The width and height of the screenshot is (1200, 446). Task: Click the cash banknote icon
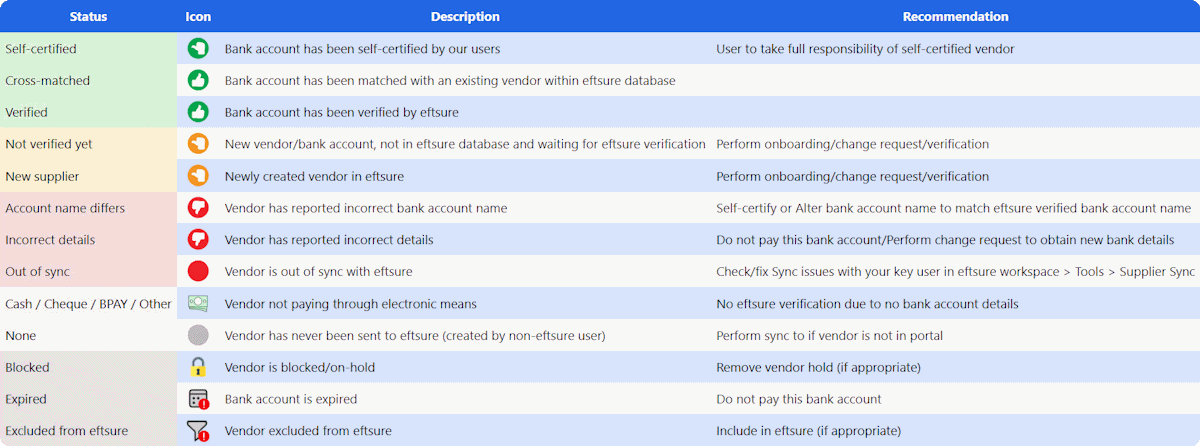198,302
